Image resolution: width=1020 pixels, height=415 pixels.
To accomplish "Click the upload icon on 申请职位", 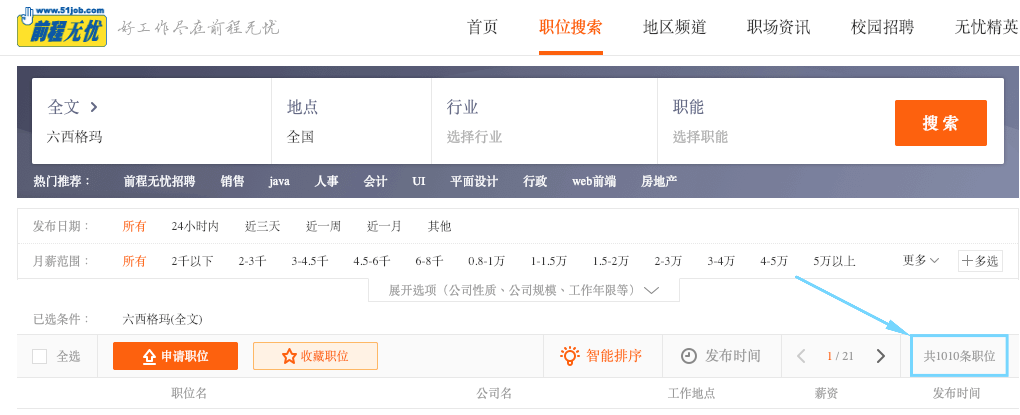I will click(149, 356).
